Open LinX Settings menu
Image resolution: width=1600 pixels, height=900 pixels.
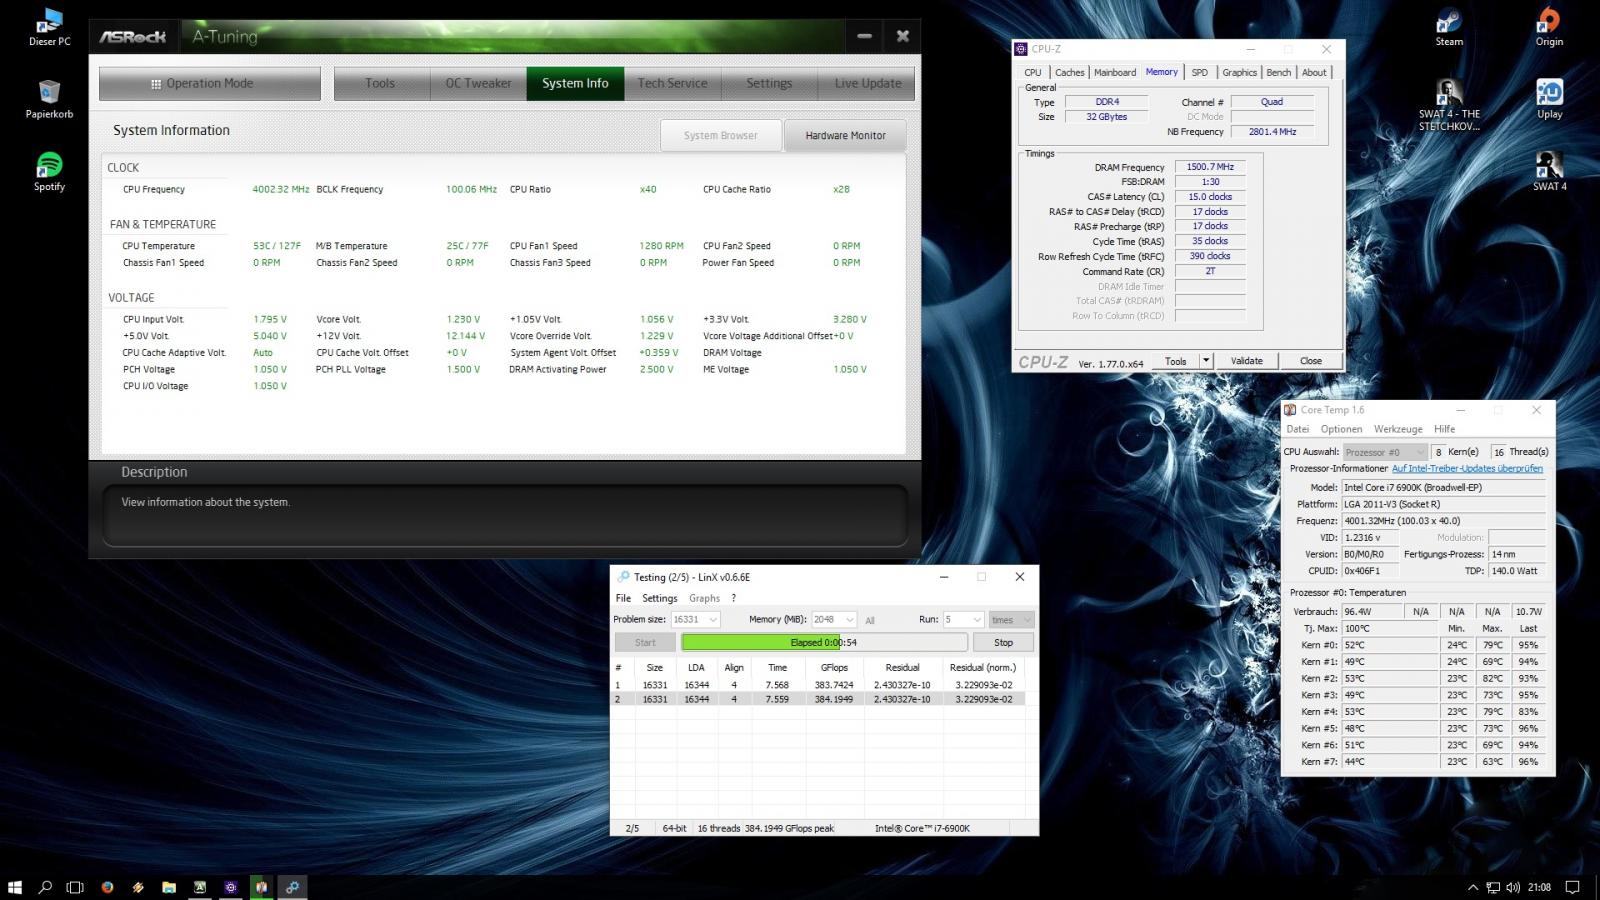659,598
